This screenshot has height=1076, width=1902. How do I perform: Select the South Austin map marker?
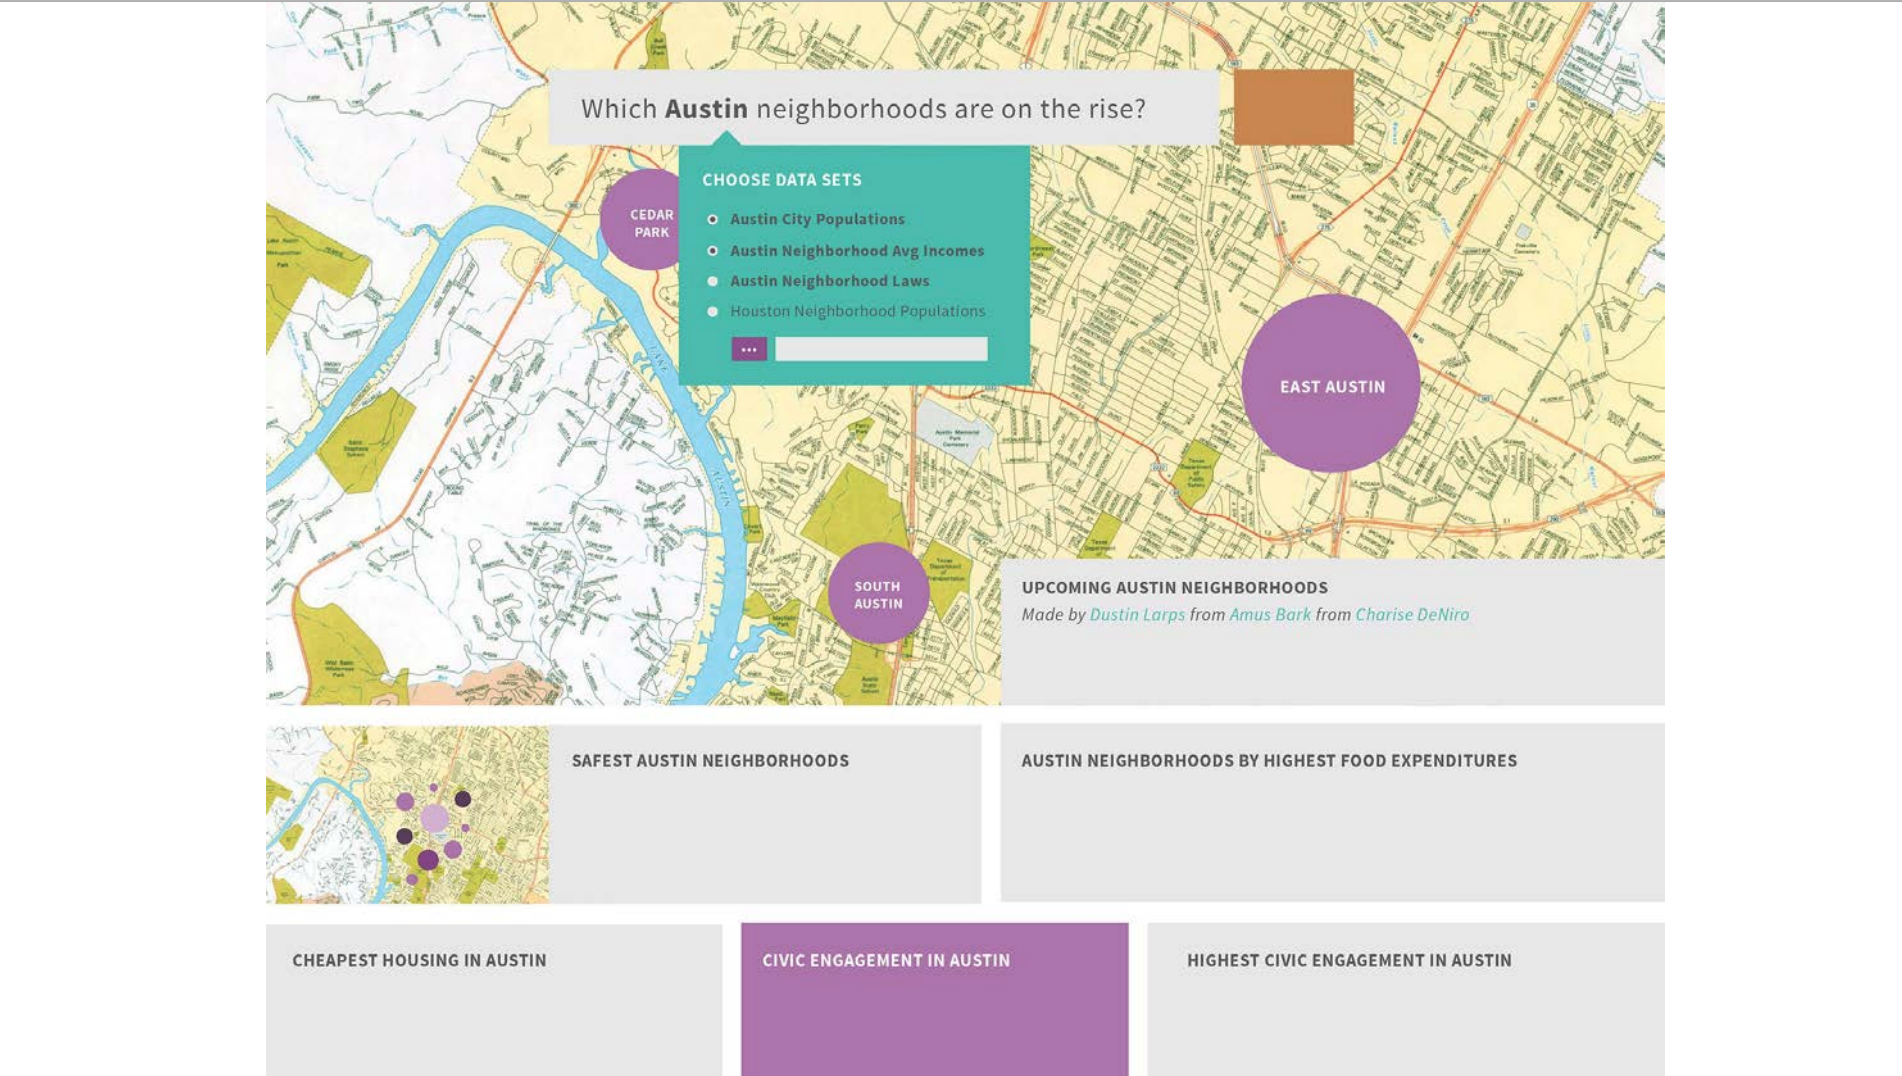pos(877,593)
